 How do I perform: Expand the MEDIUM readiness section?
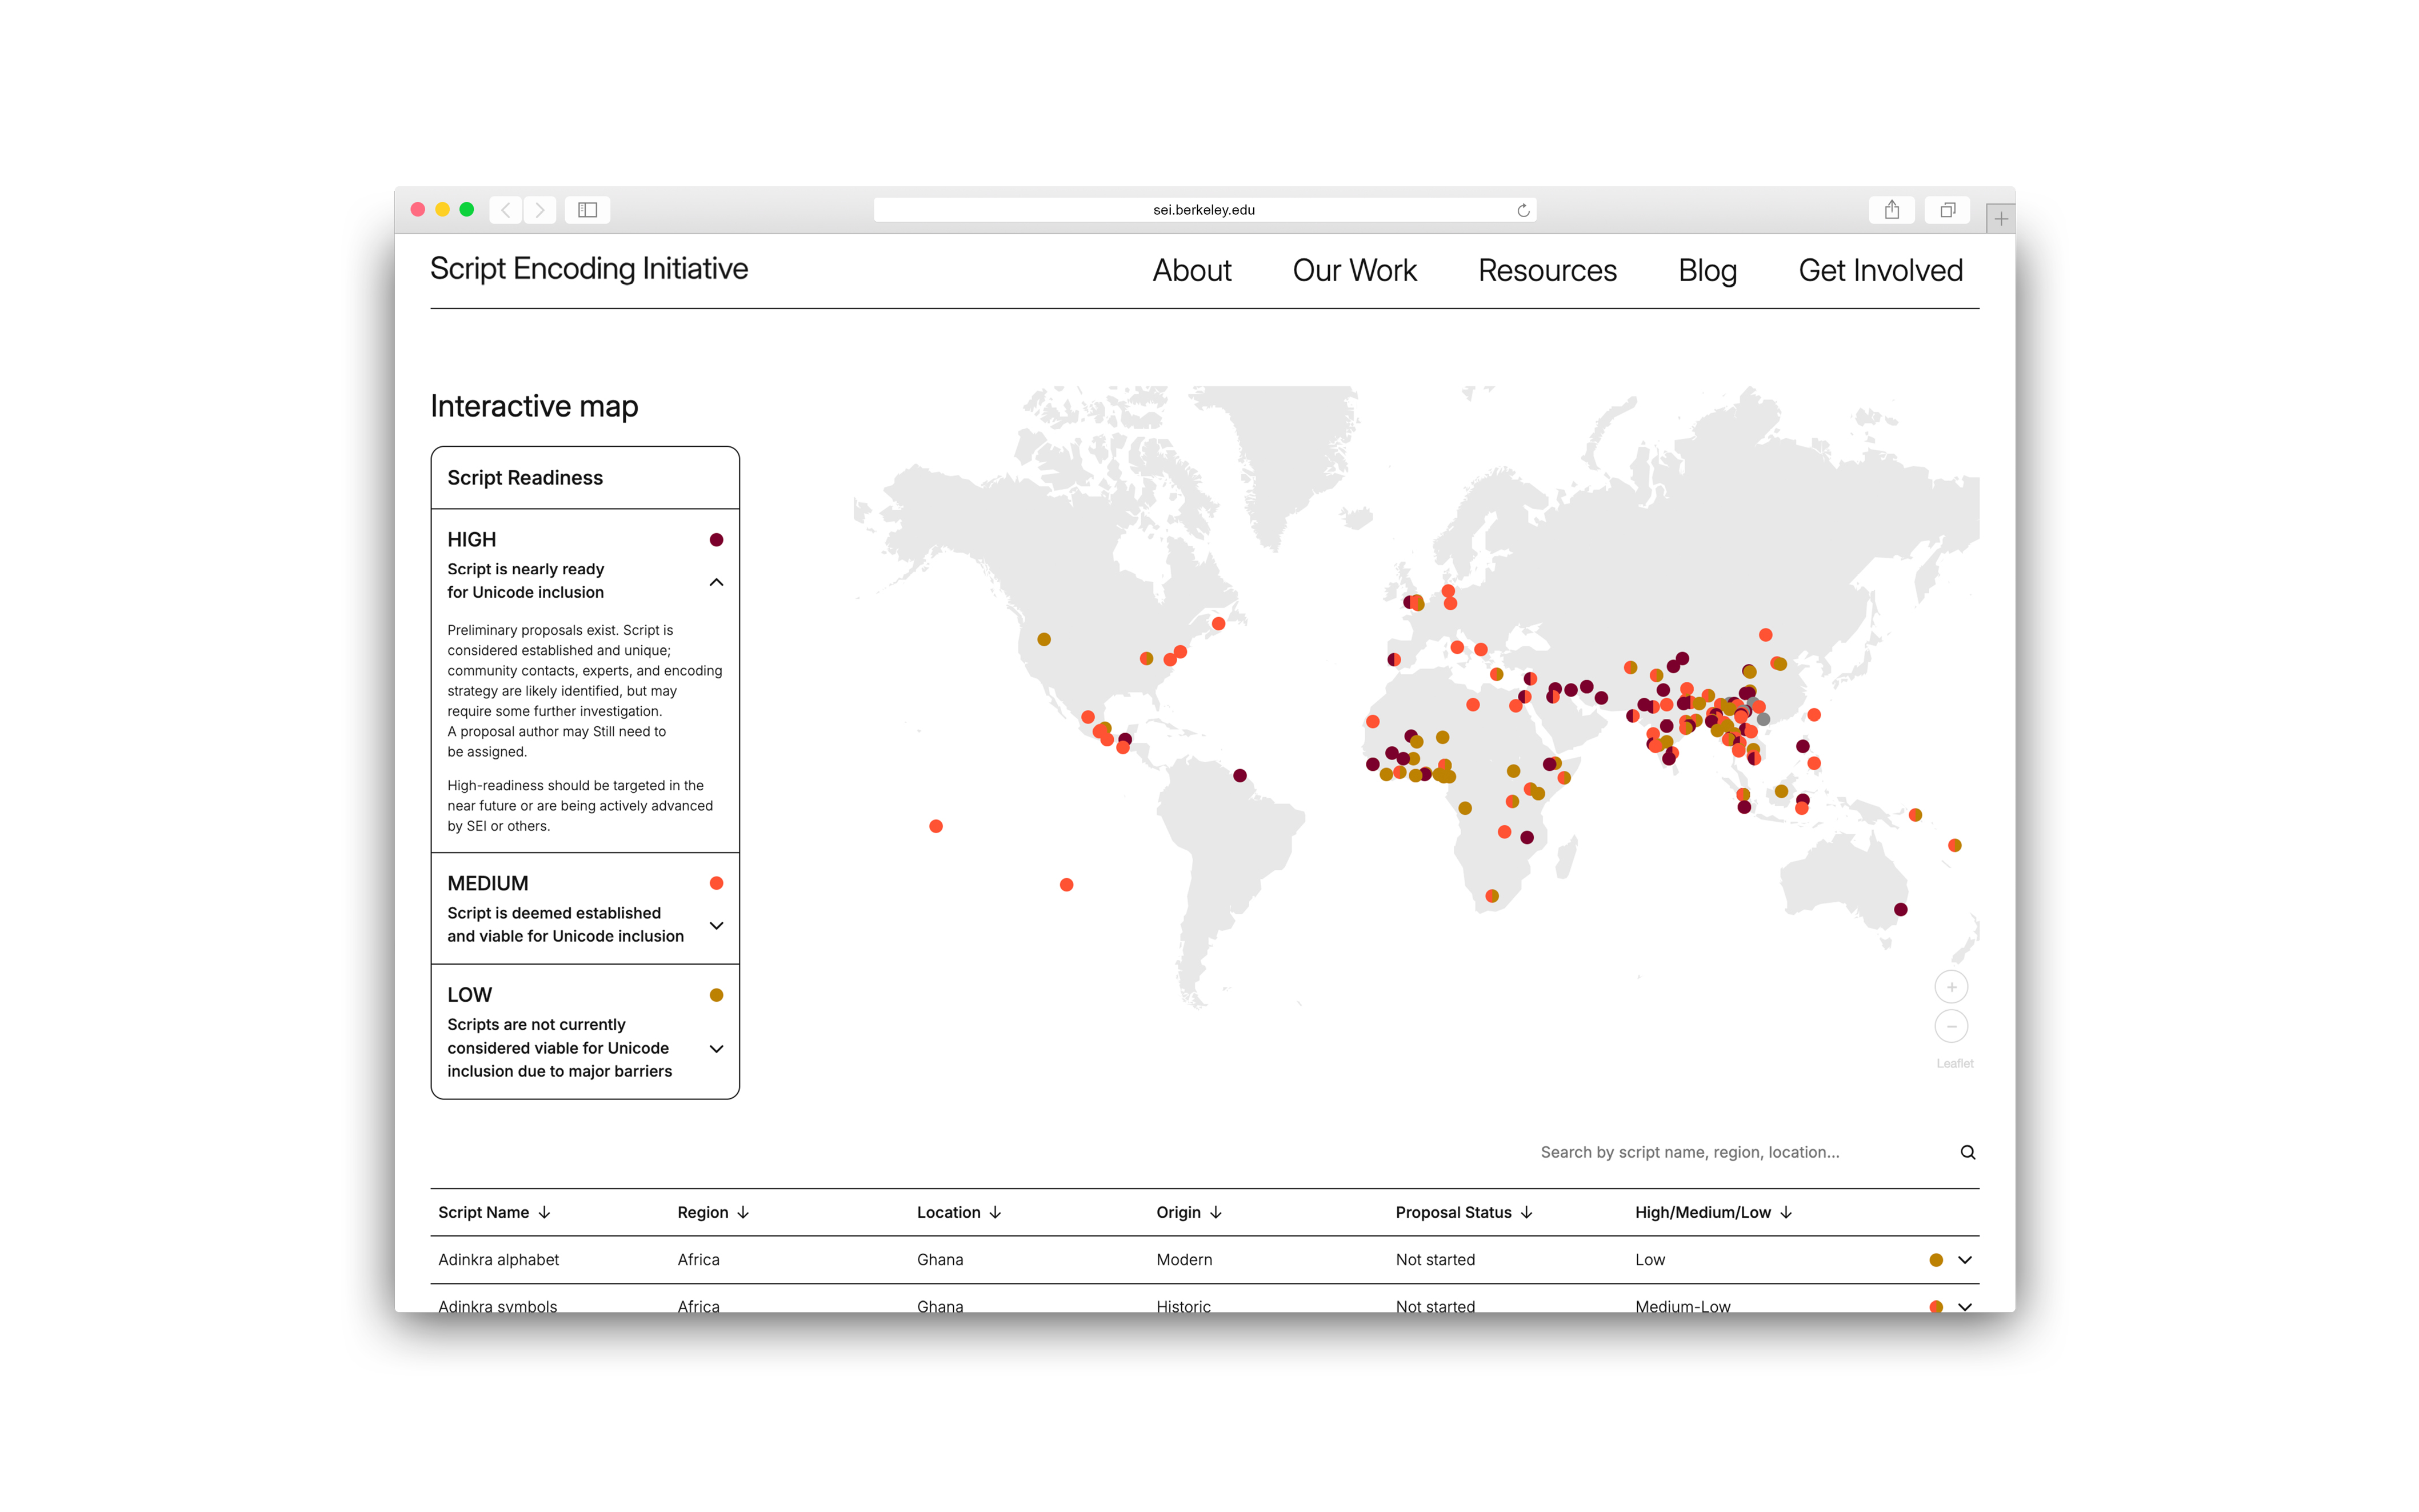pos(716,925)
